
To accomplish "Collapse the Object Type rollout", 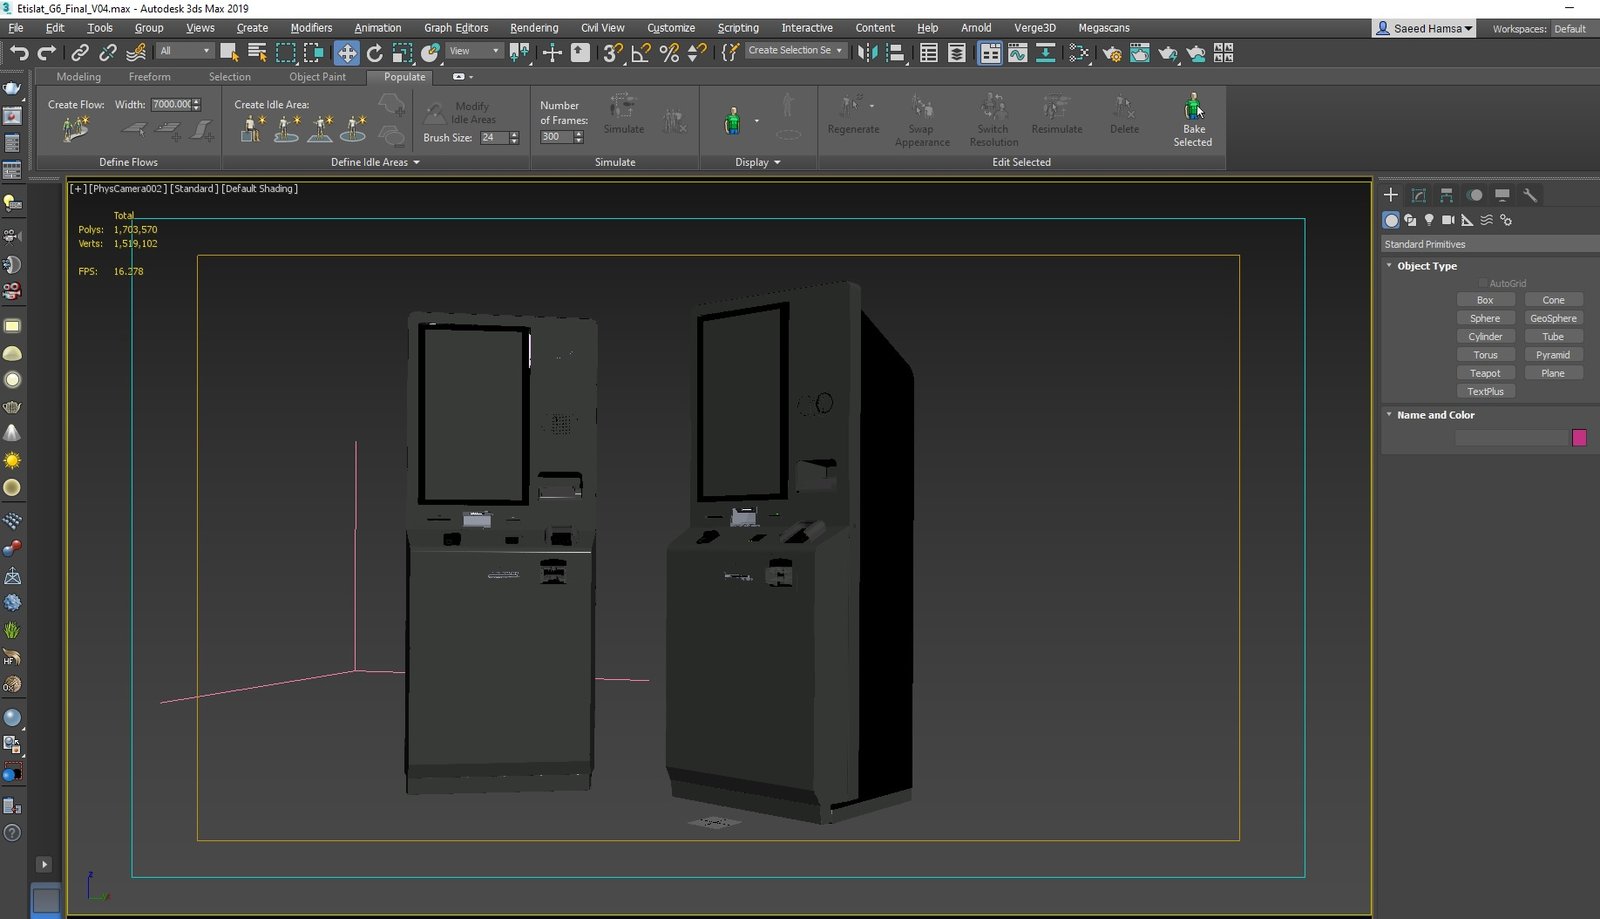I will pos(1420,266).
